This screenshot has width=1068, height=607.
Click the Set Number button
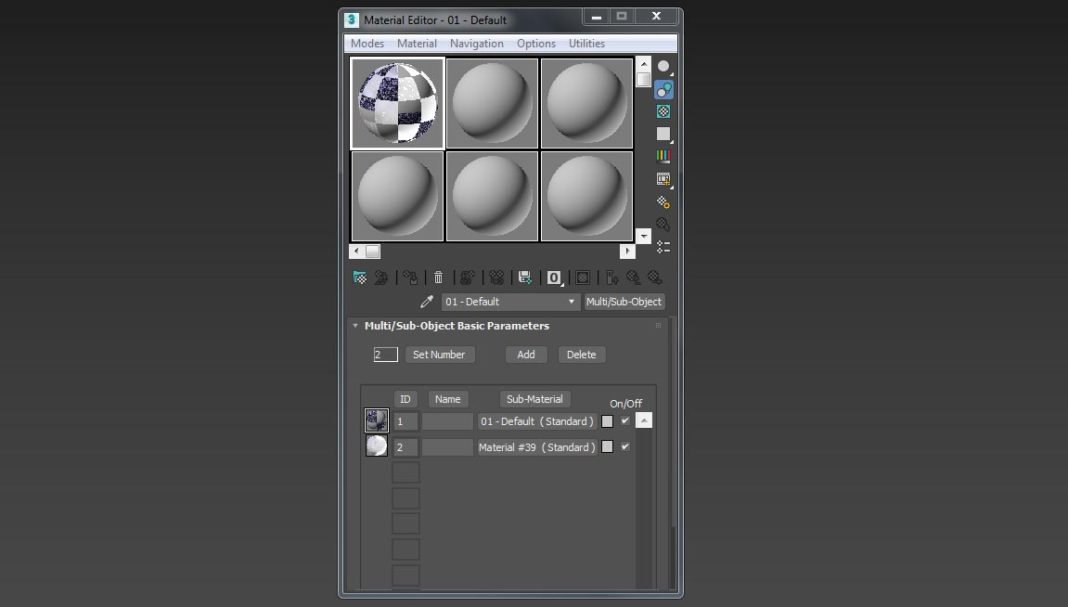(x=439, y=354)
